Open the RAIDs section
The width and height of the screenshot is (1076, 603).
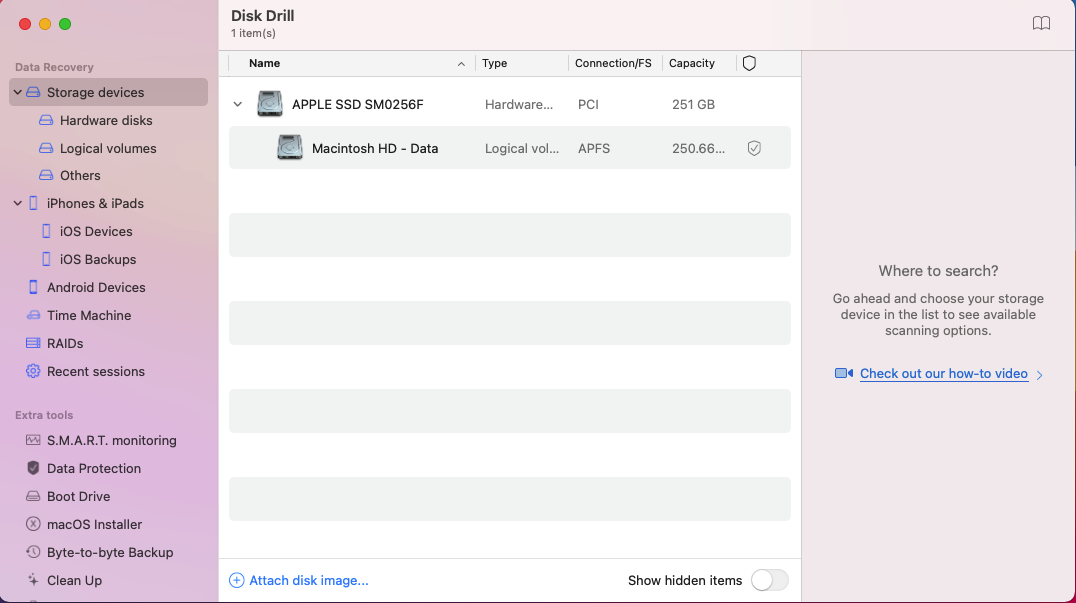click(65, 343)
